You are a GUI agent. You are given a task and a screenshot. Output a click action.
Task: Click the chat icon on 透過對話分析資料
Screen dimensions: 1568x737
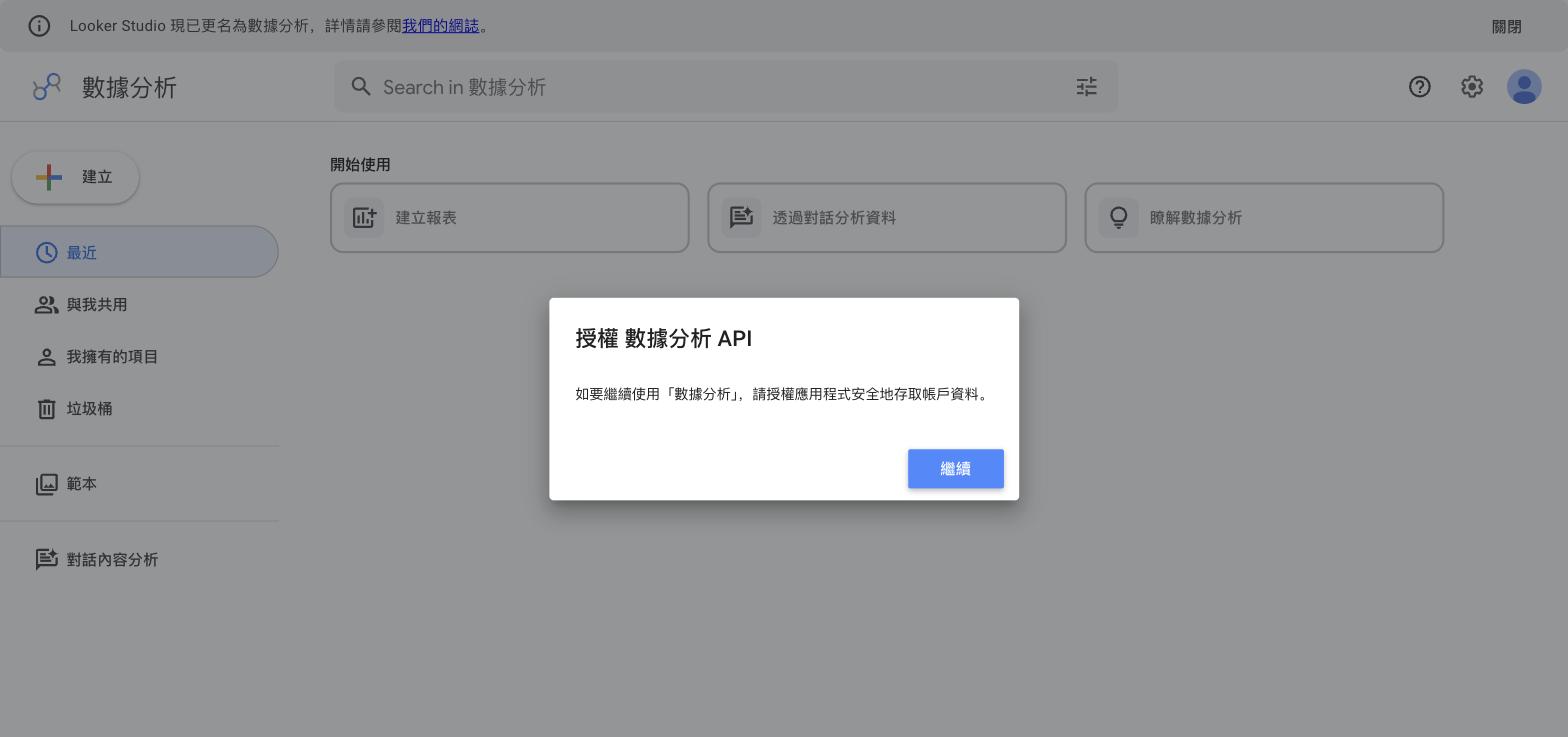click(x=741, y=217)
